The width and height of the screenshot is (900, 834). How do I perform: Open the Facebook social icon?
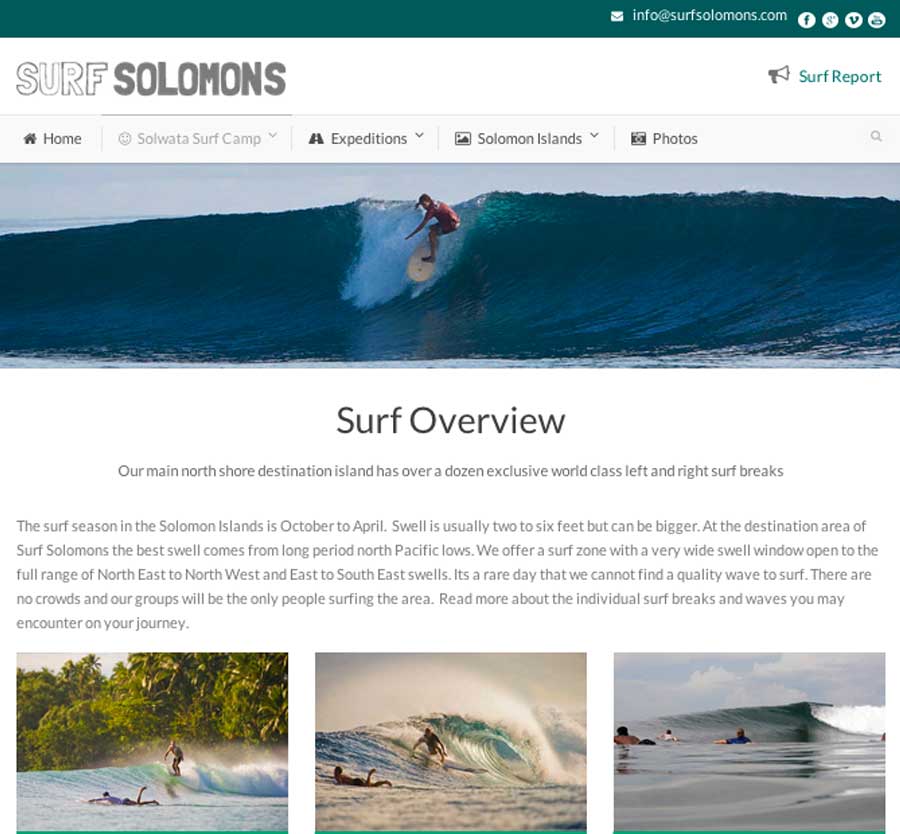[x=806, y=20]
